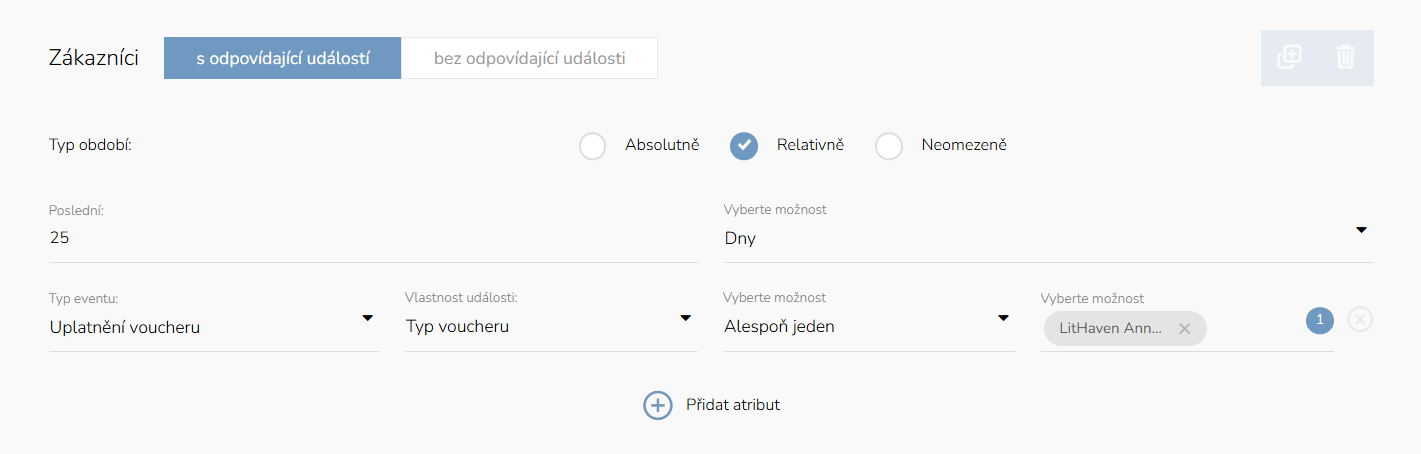Delete the condition with the trash icon
The height and width of the screenshot is (454, 1421).
[x=1345, y=57]
